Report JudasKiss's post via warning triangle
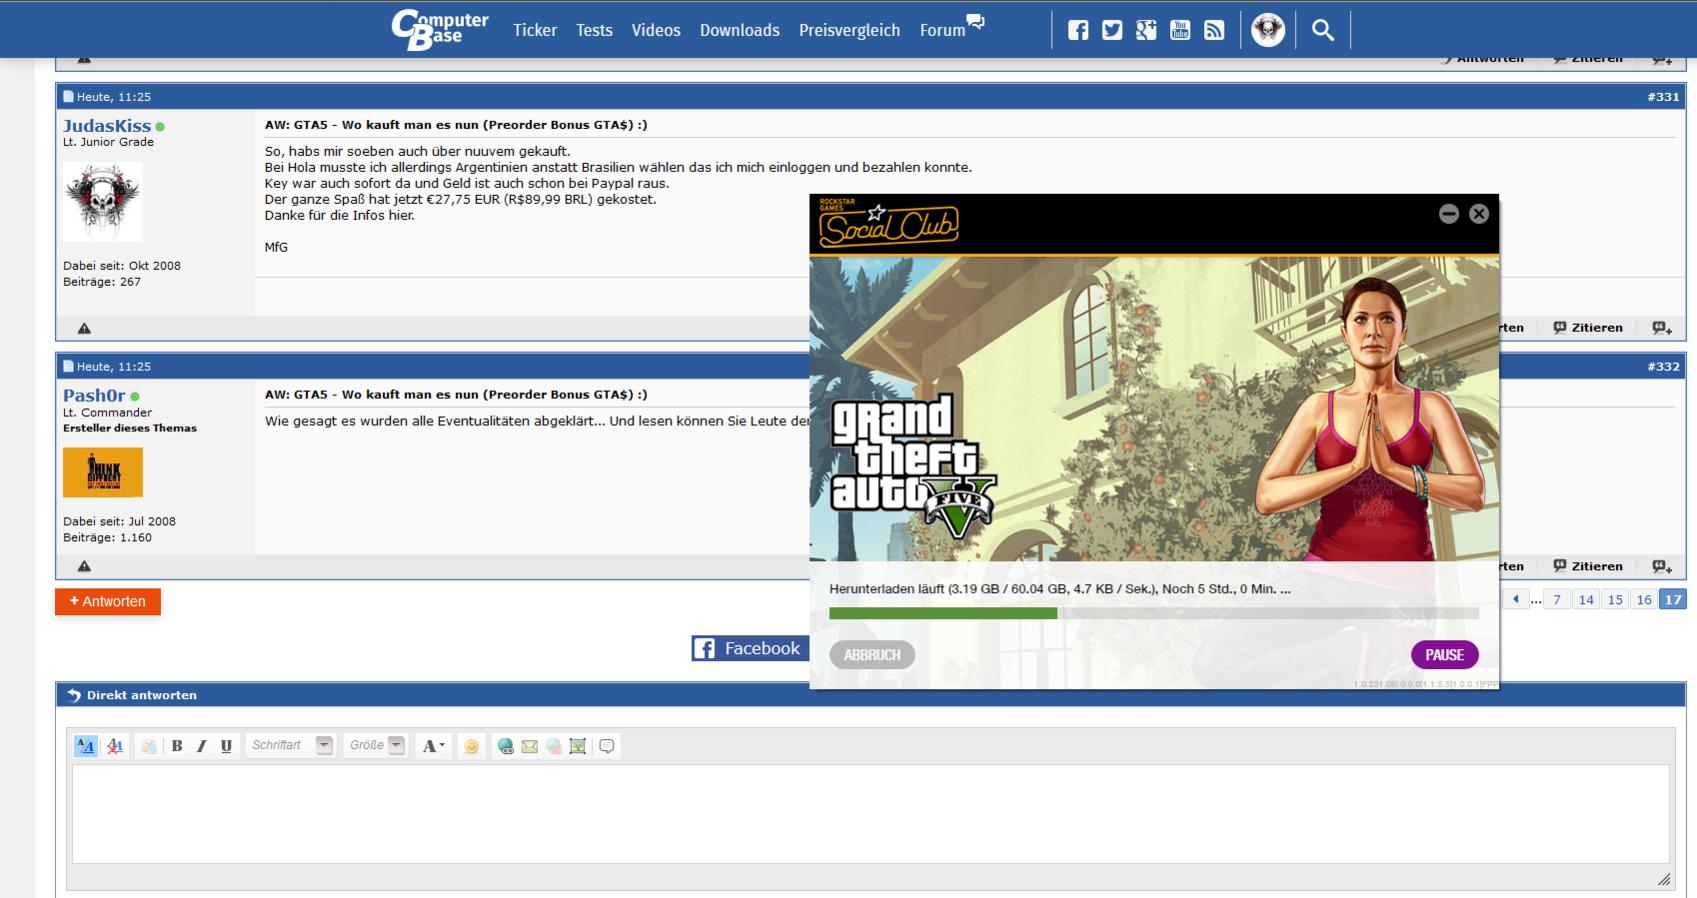 tap(84, 328)
